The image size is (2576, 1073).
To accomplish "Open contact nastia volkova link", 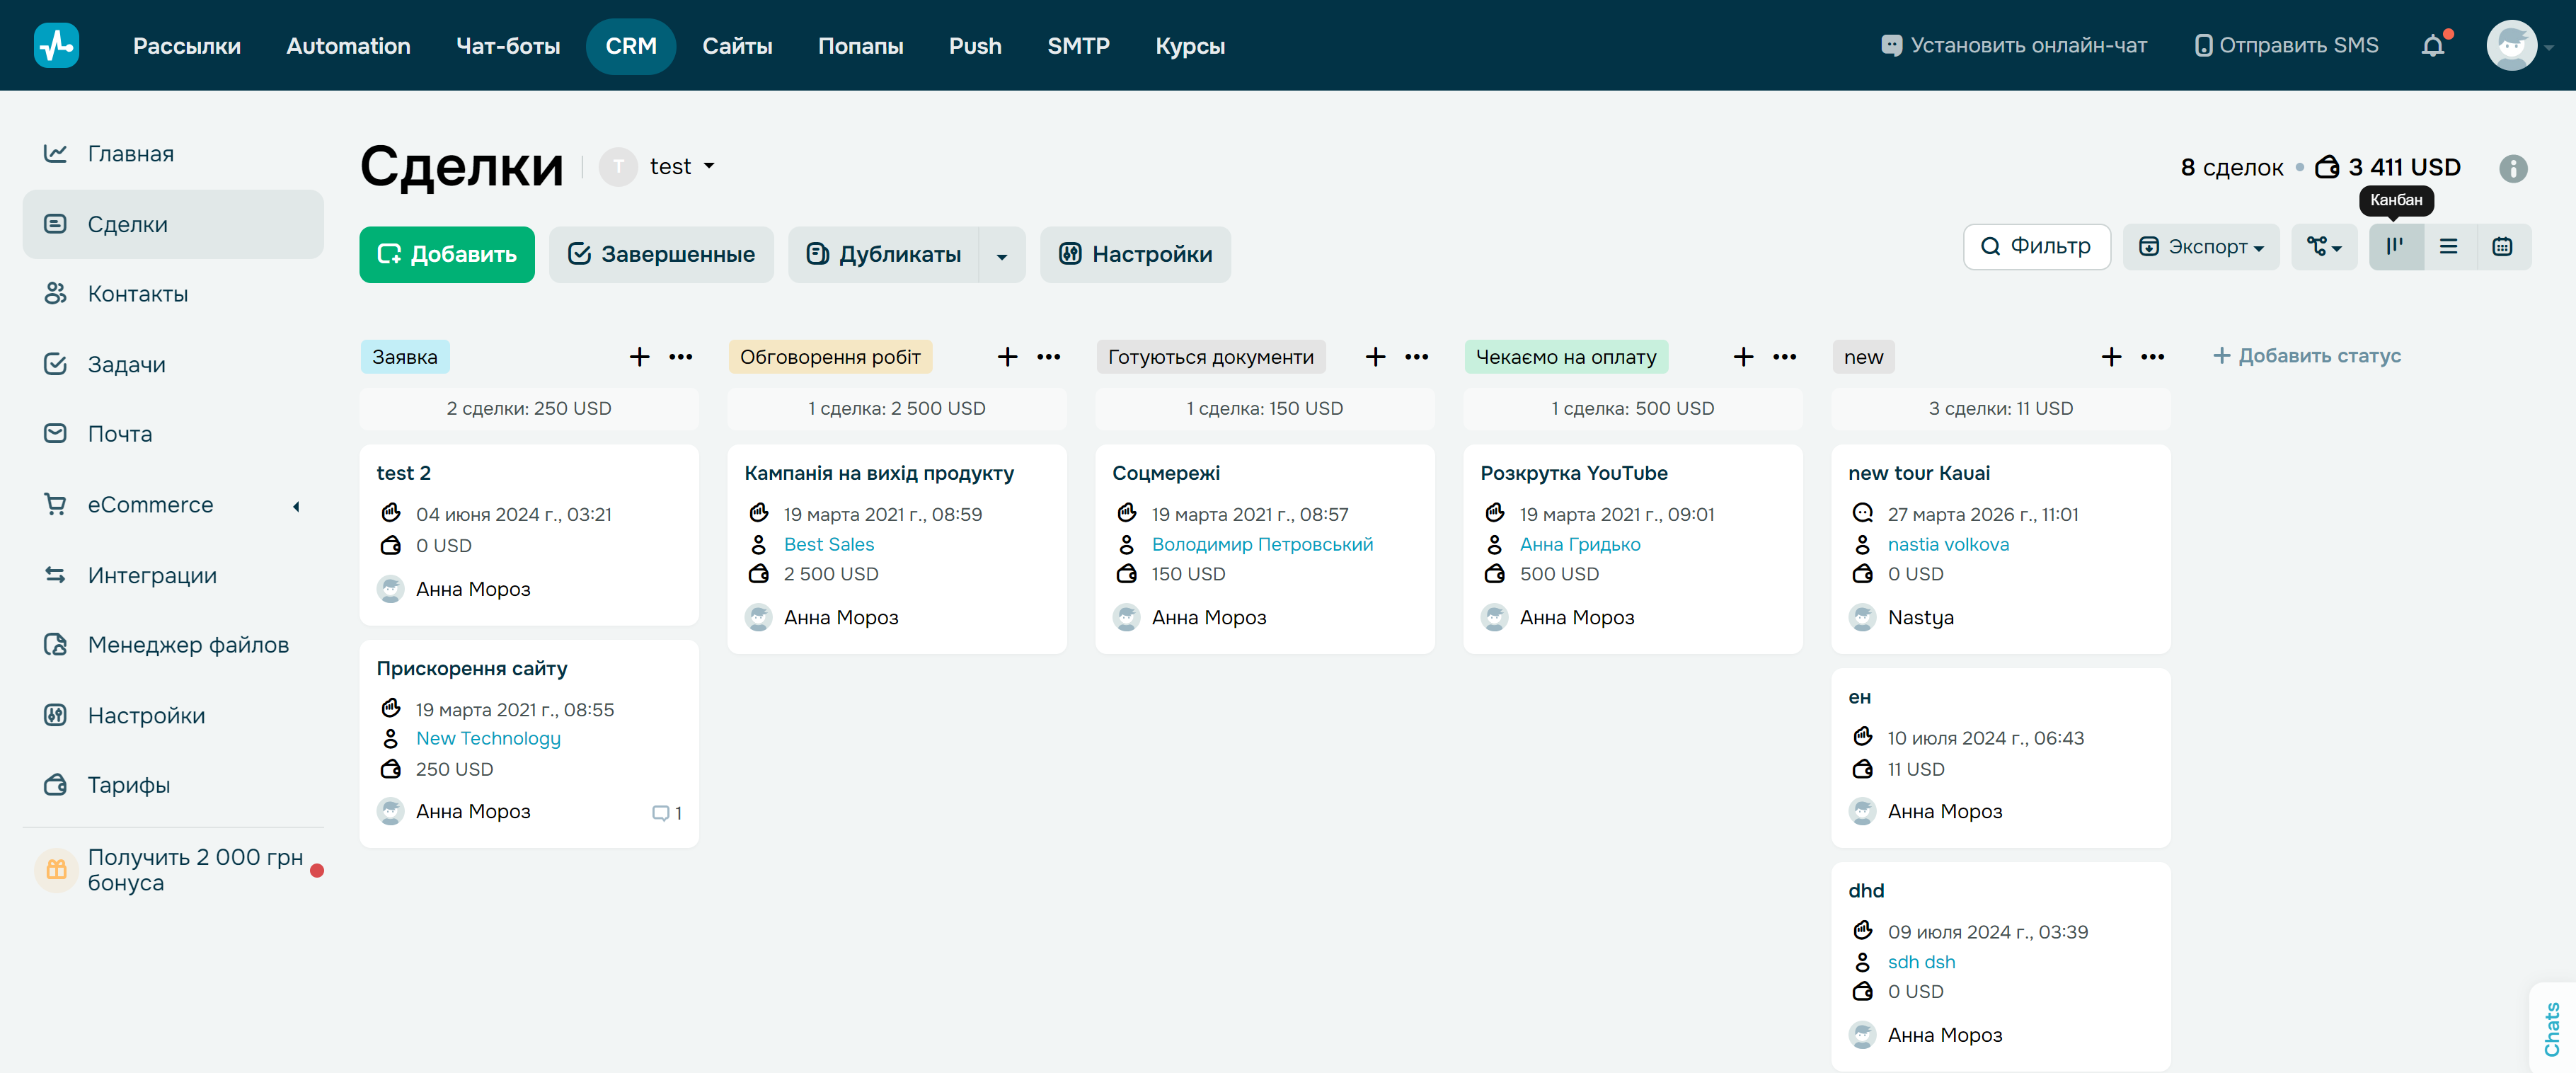I will [x=1948, y=544].
